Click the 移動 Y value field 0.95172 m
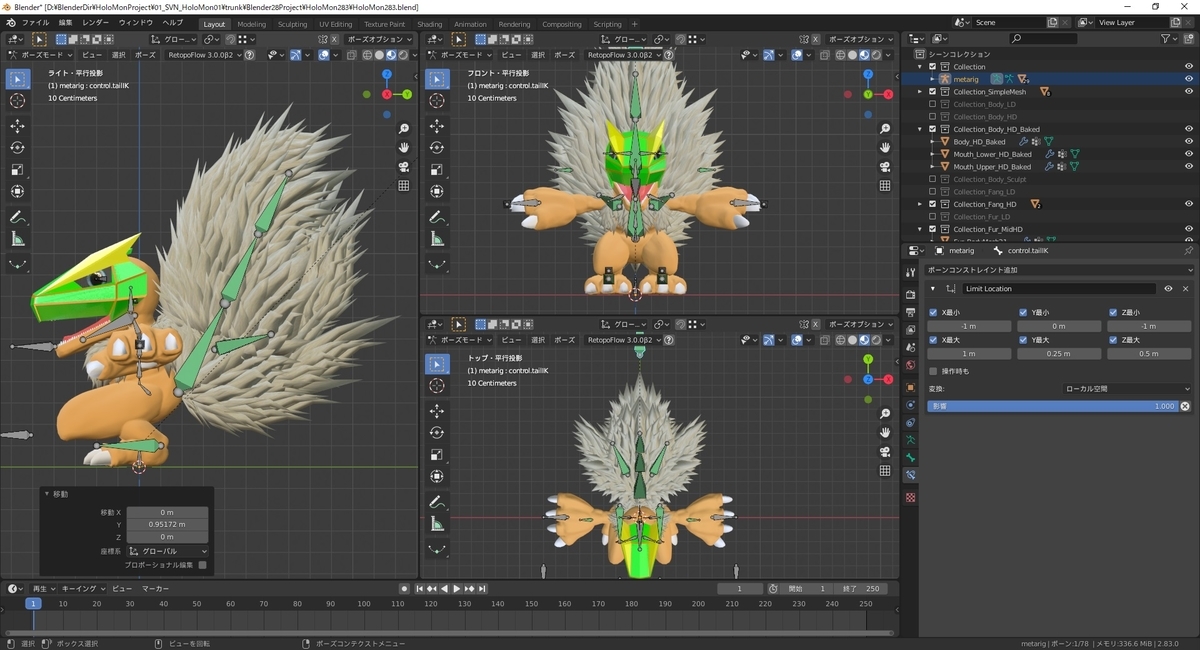This screenshot has width=1200, height=650. click(168, 524)
